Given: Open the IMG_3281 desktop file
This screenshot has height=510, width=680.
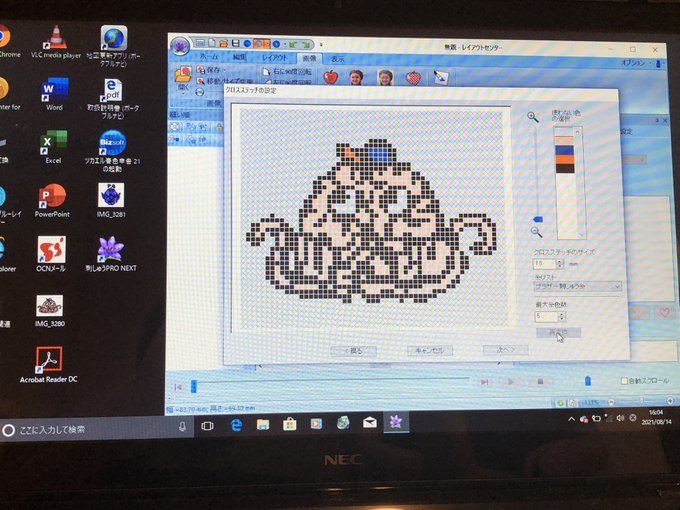Looking at the screenshot, I should coord(111,200).
